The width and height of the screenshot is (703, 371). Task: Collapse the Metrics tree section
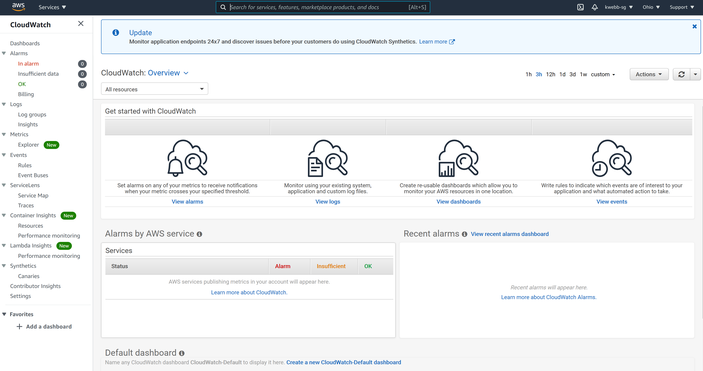tap(4, 135)
